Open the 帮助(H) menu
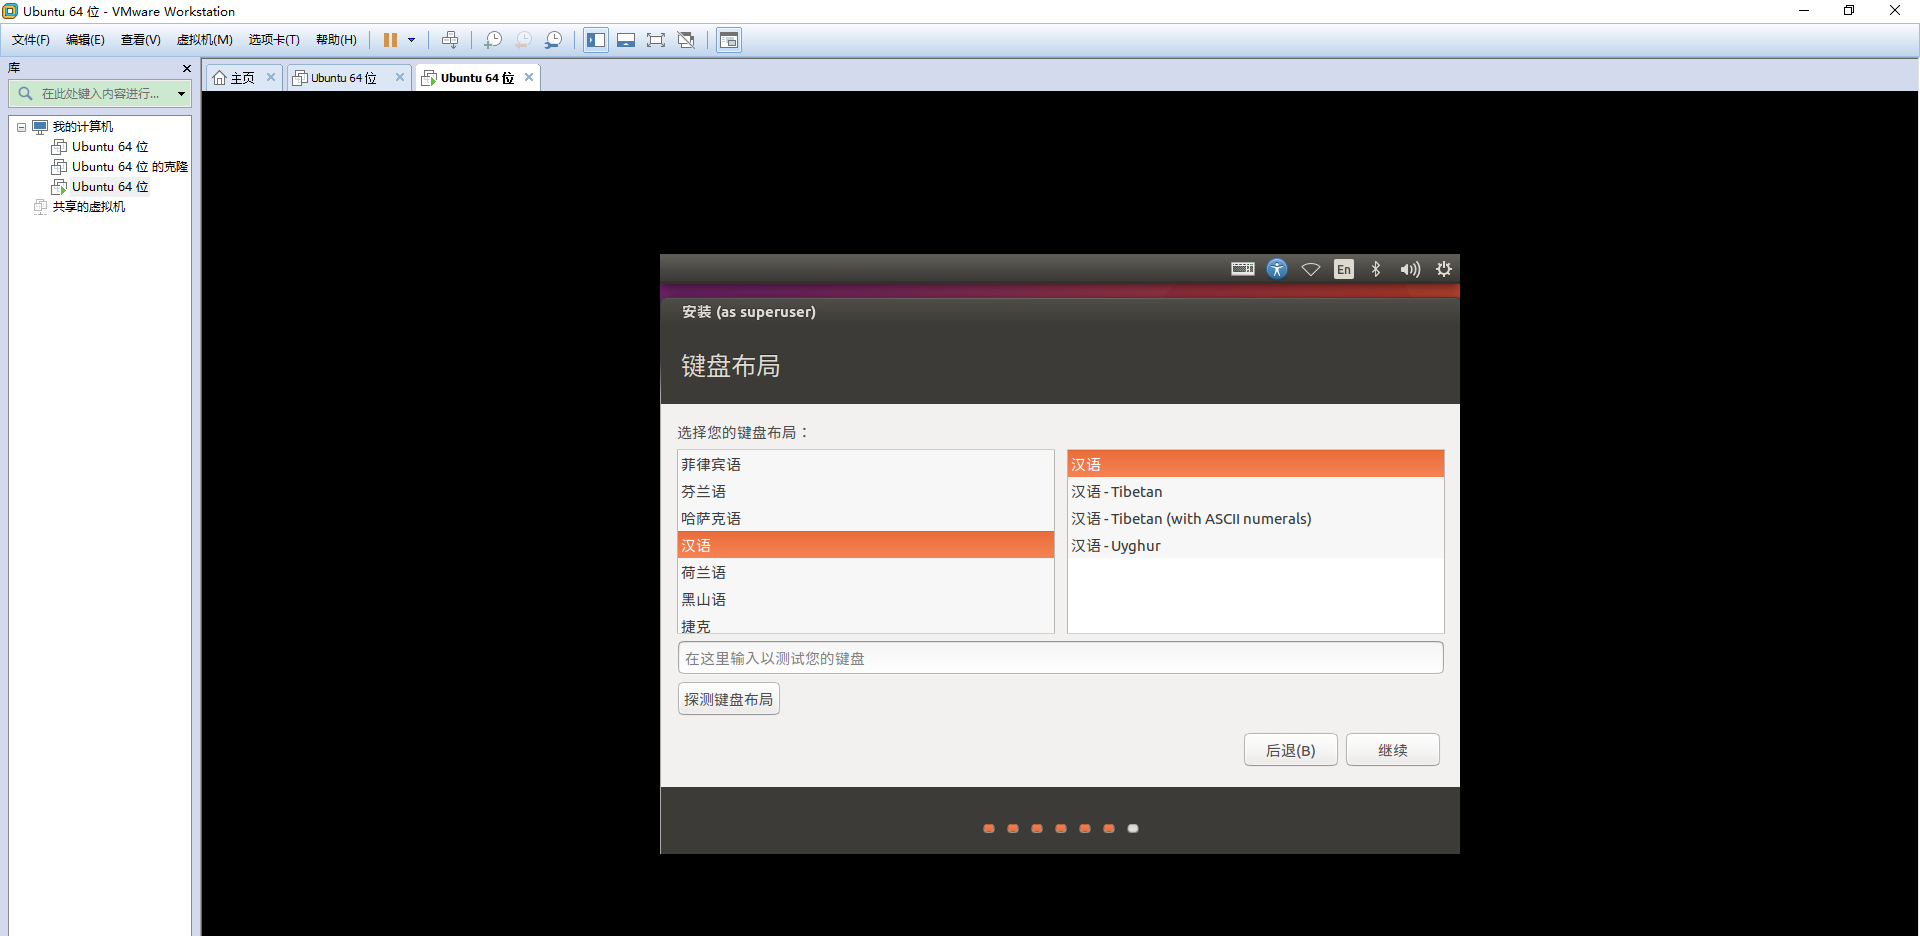This screenshot has height=936, width=1920. [x=336, y=40]
